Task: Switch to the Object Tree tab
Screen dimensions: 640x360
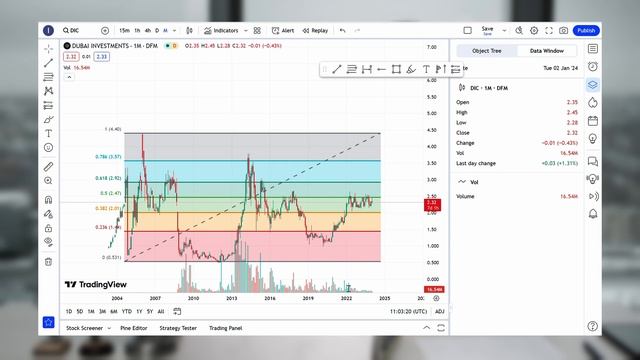Action: tap(487, 51)
